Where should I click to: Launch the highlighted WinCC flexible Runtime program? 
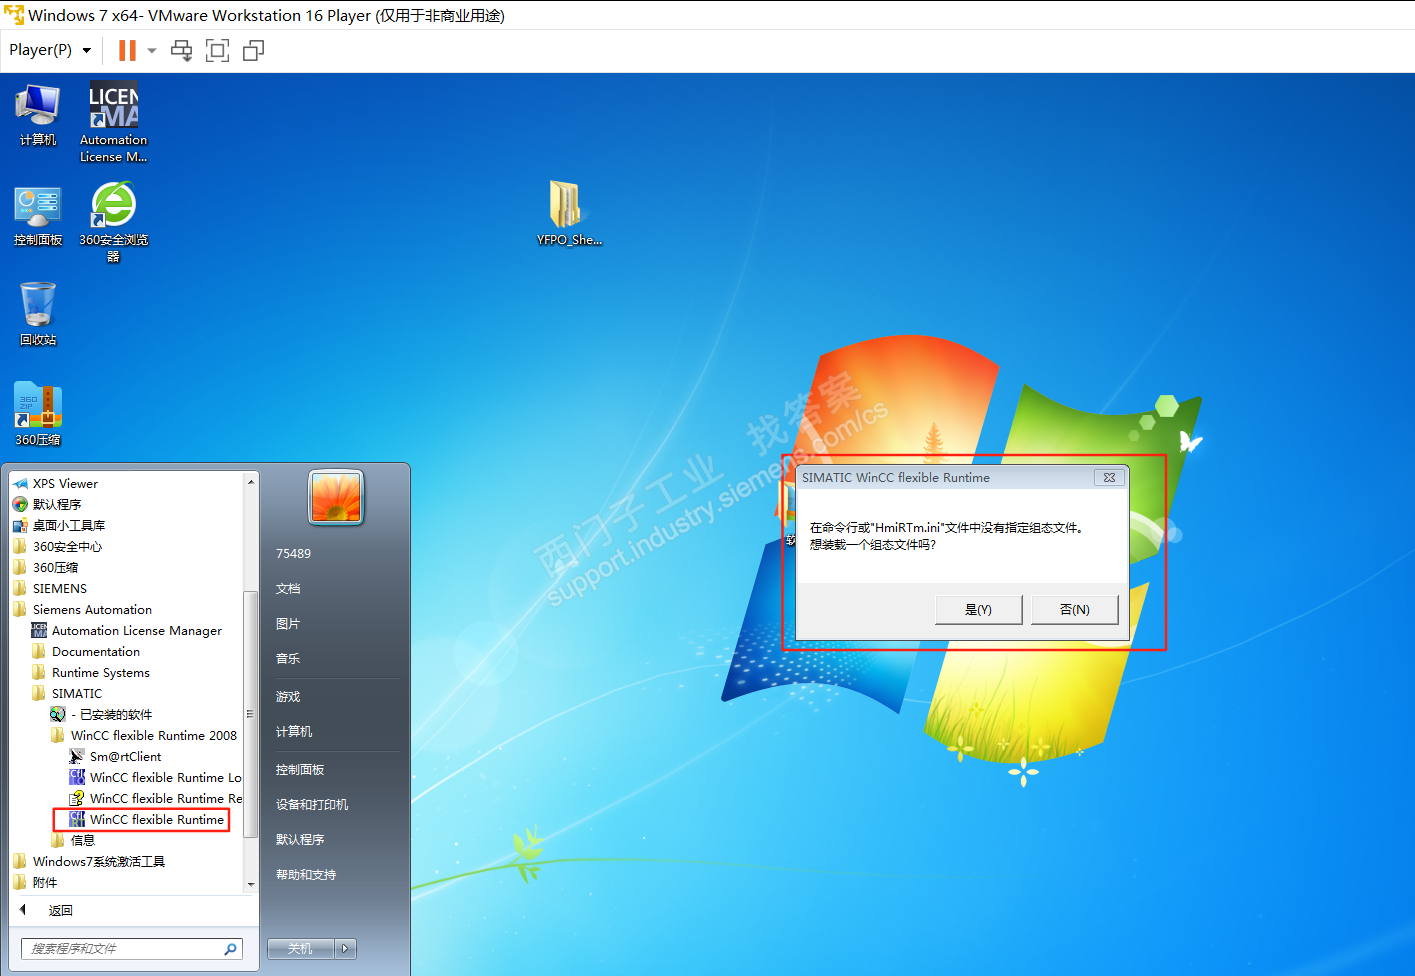click(147, 819)
